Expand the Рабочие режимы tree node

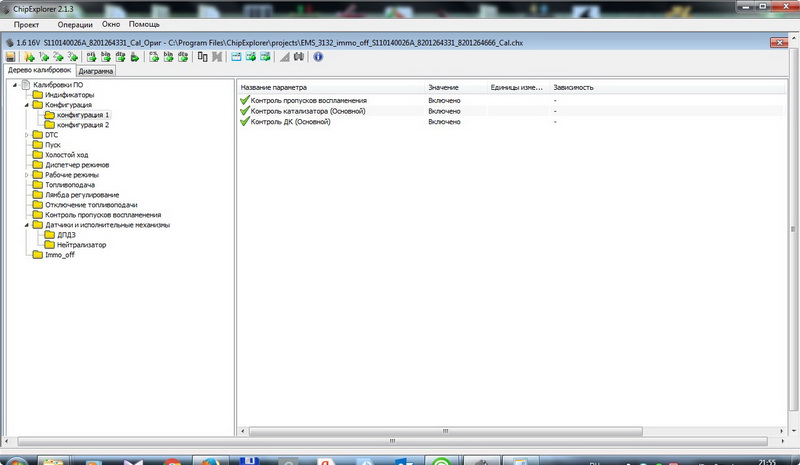coord(27,175)
